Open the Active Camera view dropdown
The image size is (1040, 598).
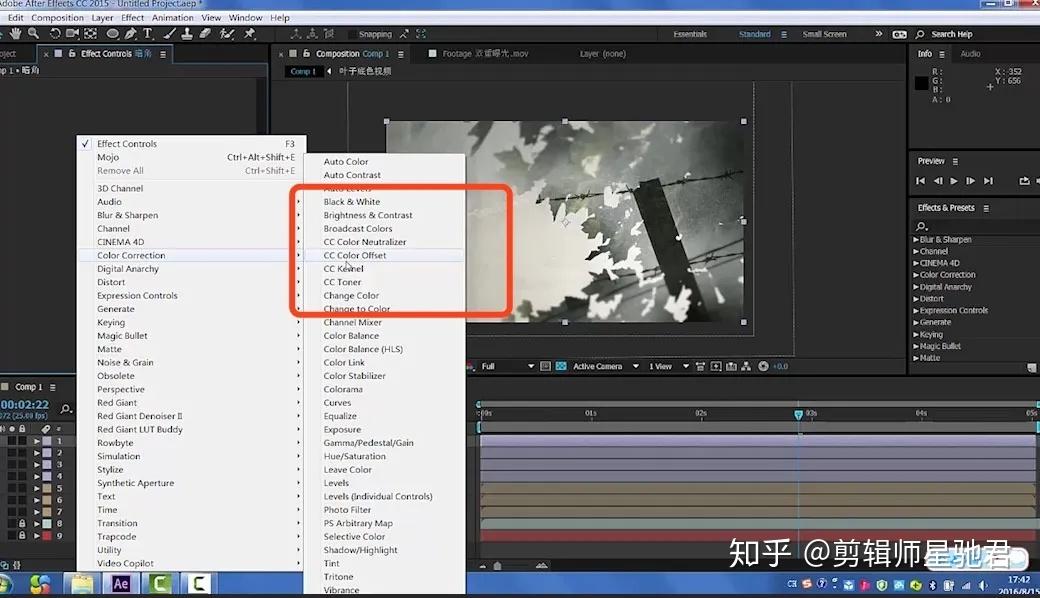click(x=606, y=366)
